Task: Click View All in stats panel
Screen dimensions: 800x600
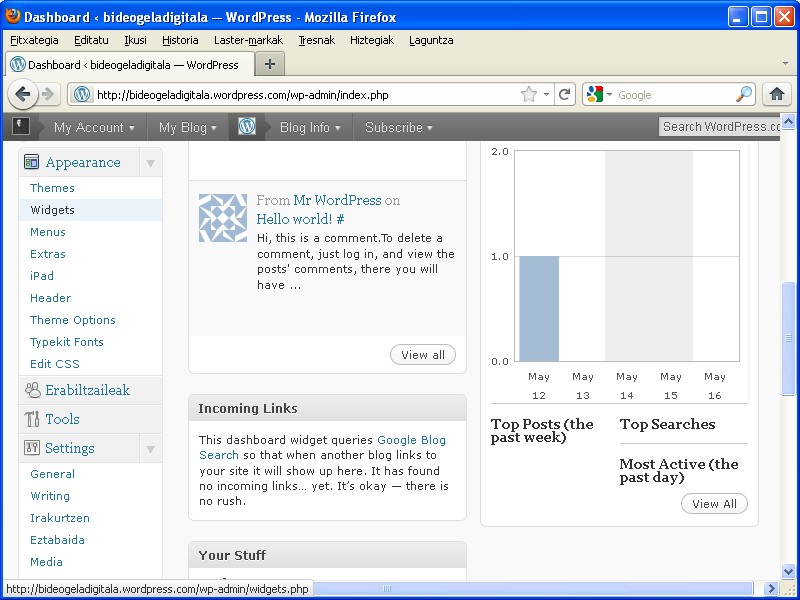Action: pyautogui.click(x=714, y=504)
